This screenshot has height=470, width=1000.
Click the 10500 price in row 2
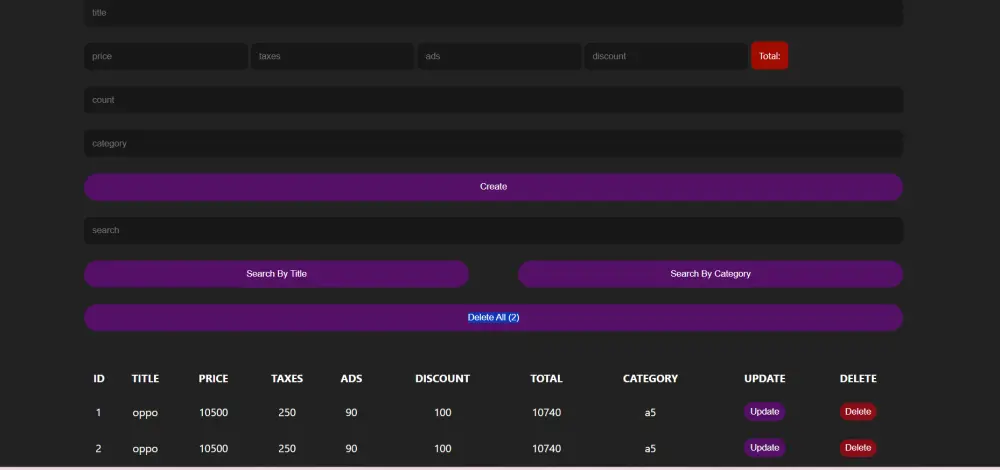tap(213, 449)
